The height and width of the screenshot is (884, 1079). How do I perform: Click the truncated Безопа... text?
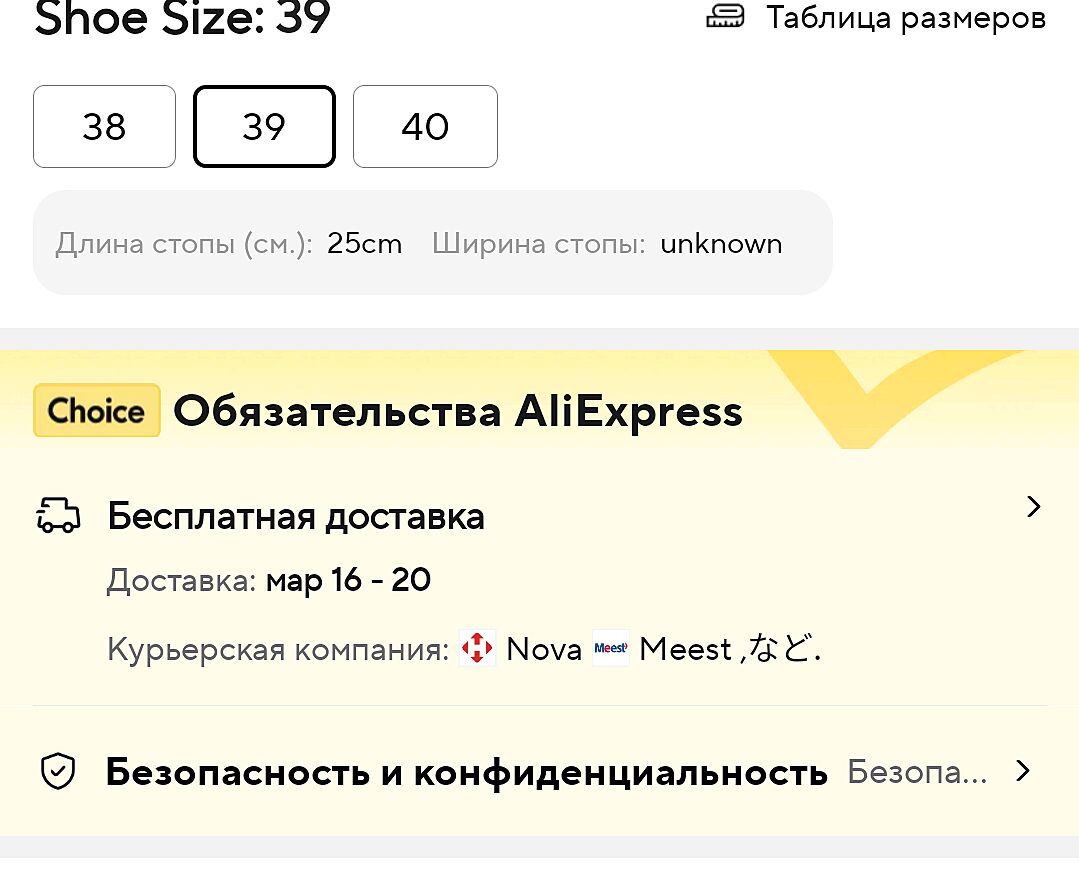[916, 772]
